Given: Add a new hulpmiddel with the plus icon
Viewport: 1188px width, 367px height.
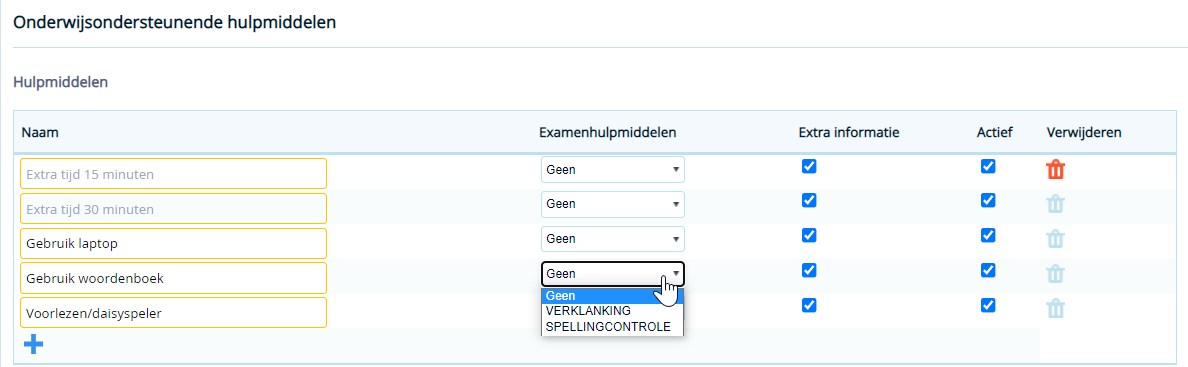Looking at the screenshot, I should coord(33,345).
